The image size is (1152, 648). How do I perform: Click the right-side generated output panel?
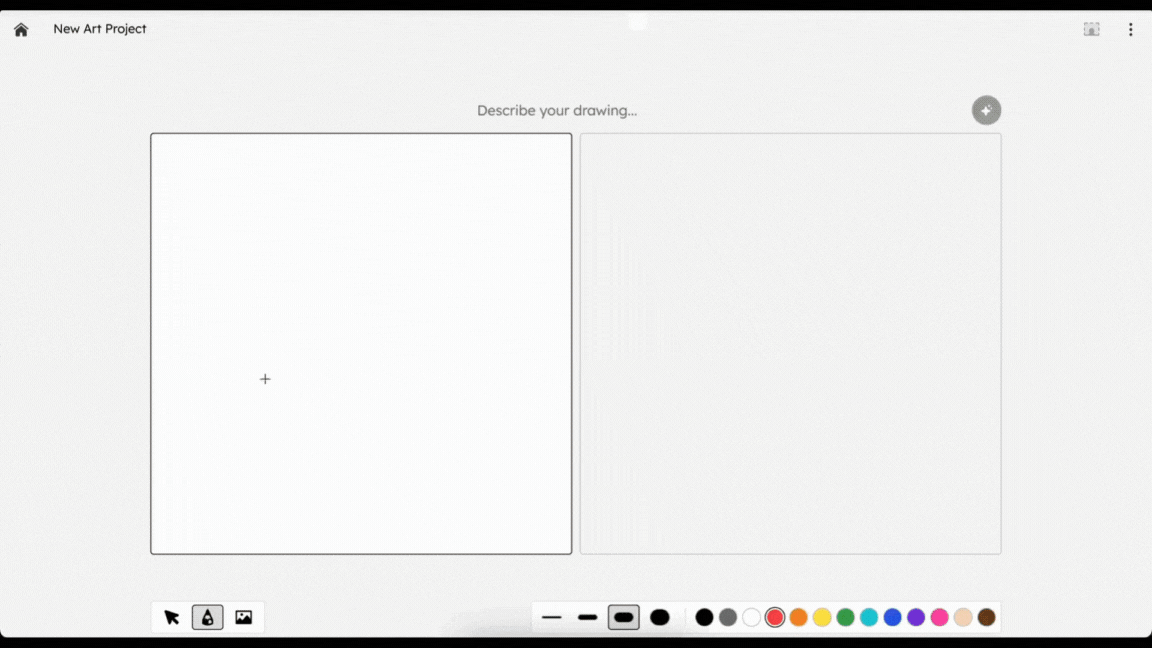pyautogui.click(x=790, y=343)
